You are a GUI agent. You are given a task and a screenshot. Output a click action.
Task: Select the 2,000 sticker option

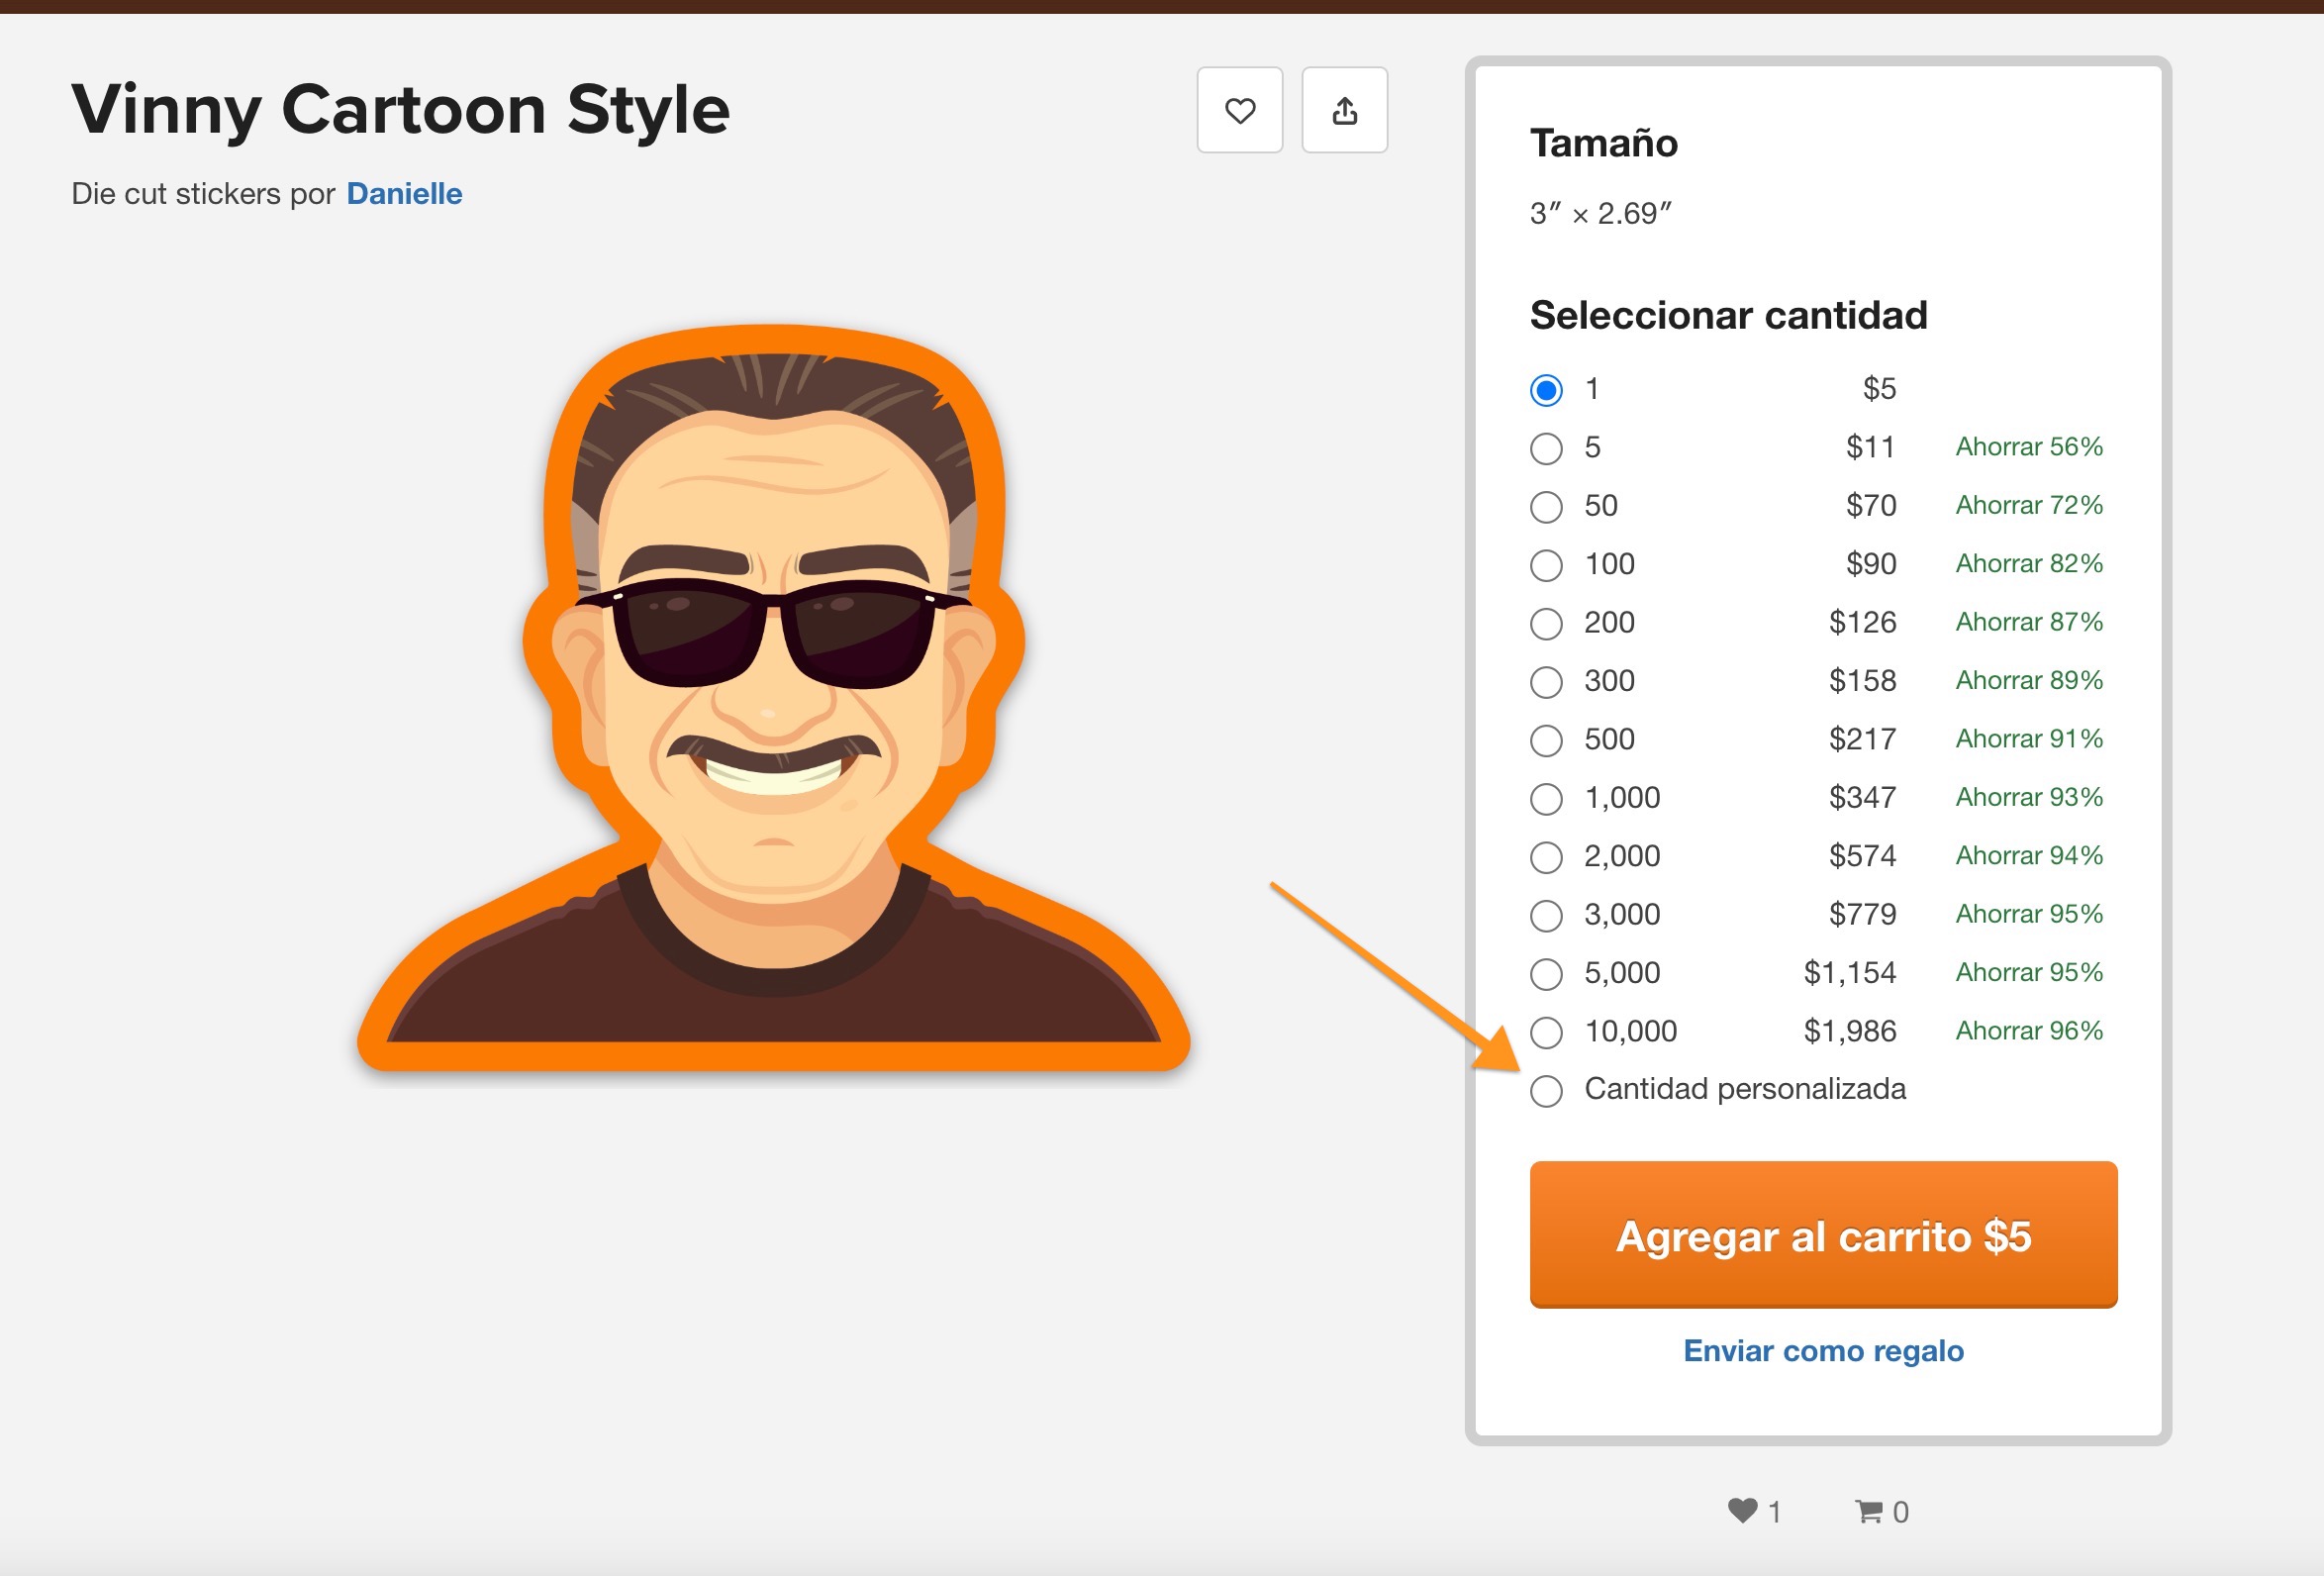(1545, 856)
